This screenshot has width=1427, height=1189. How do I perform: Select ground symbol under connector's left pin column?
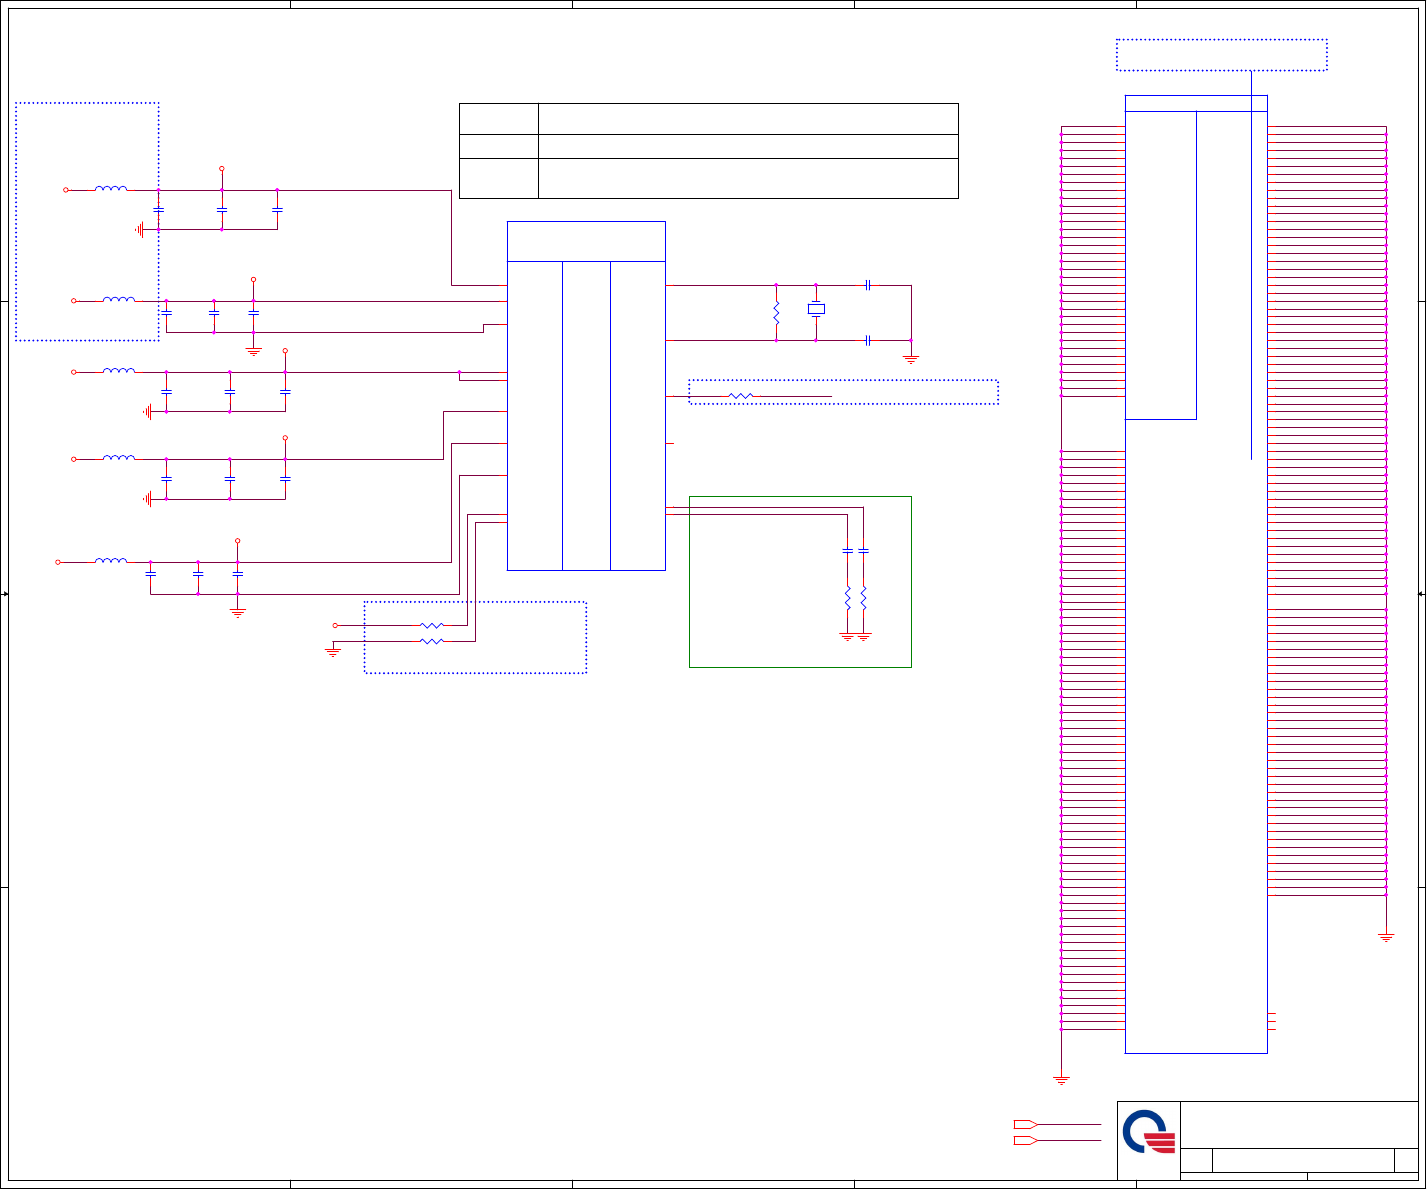click(x=1061, y=1081)
